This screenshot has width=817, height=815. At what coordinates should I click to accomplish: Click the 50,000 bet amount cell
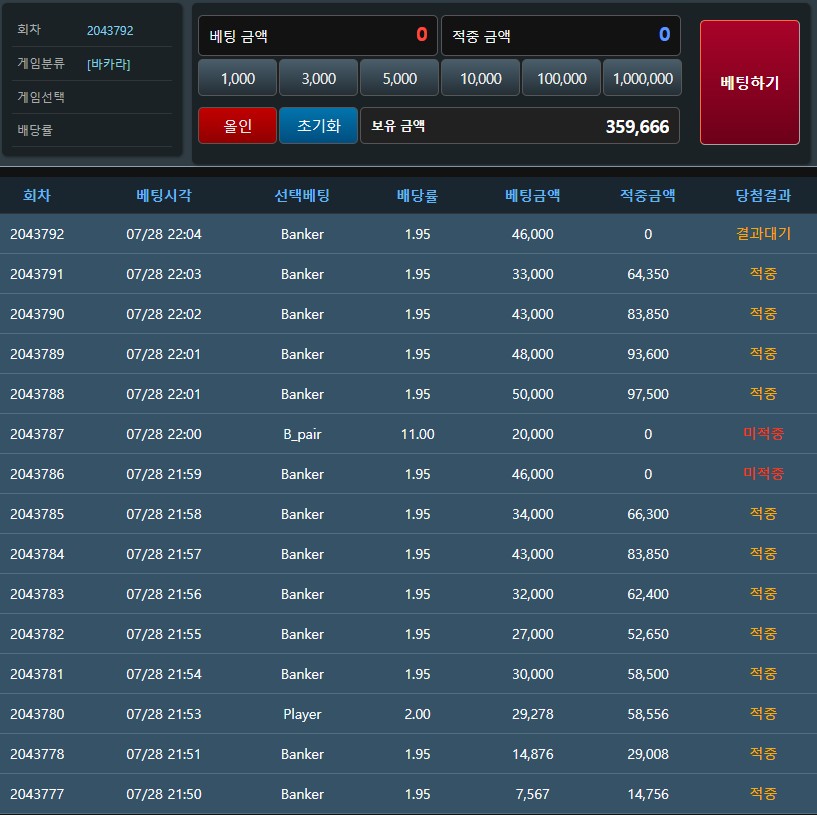coord(533,394)
